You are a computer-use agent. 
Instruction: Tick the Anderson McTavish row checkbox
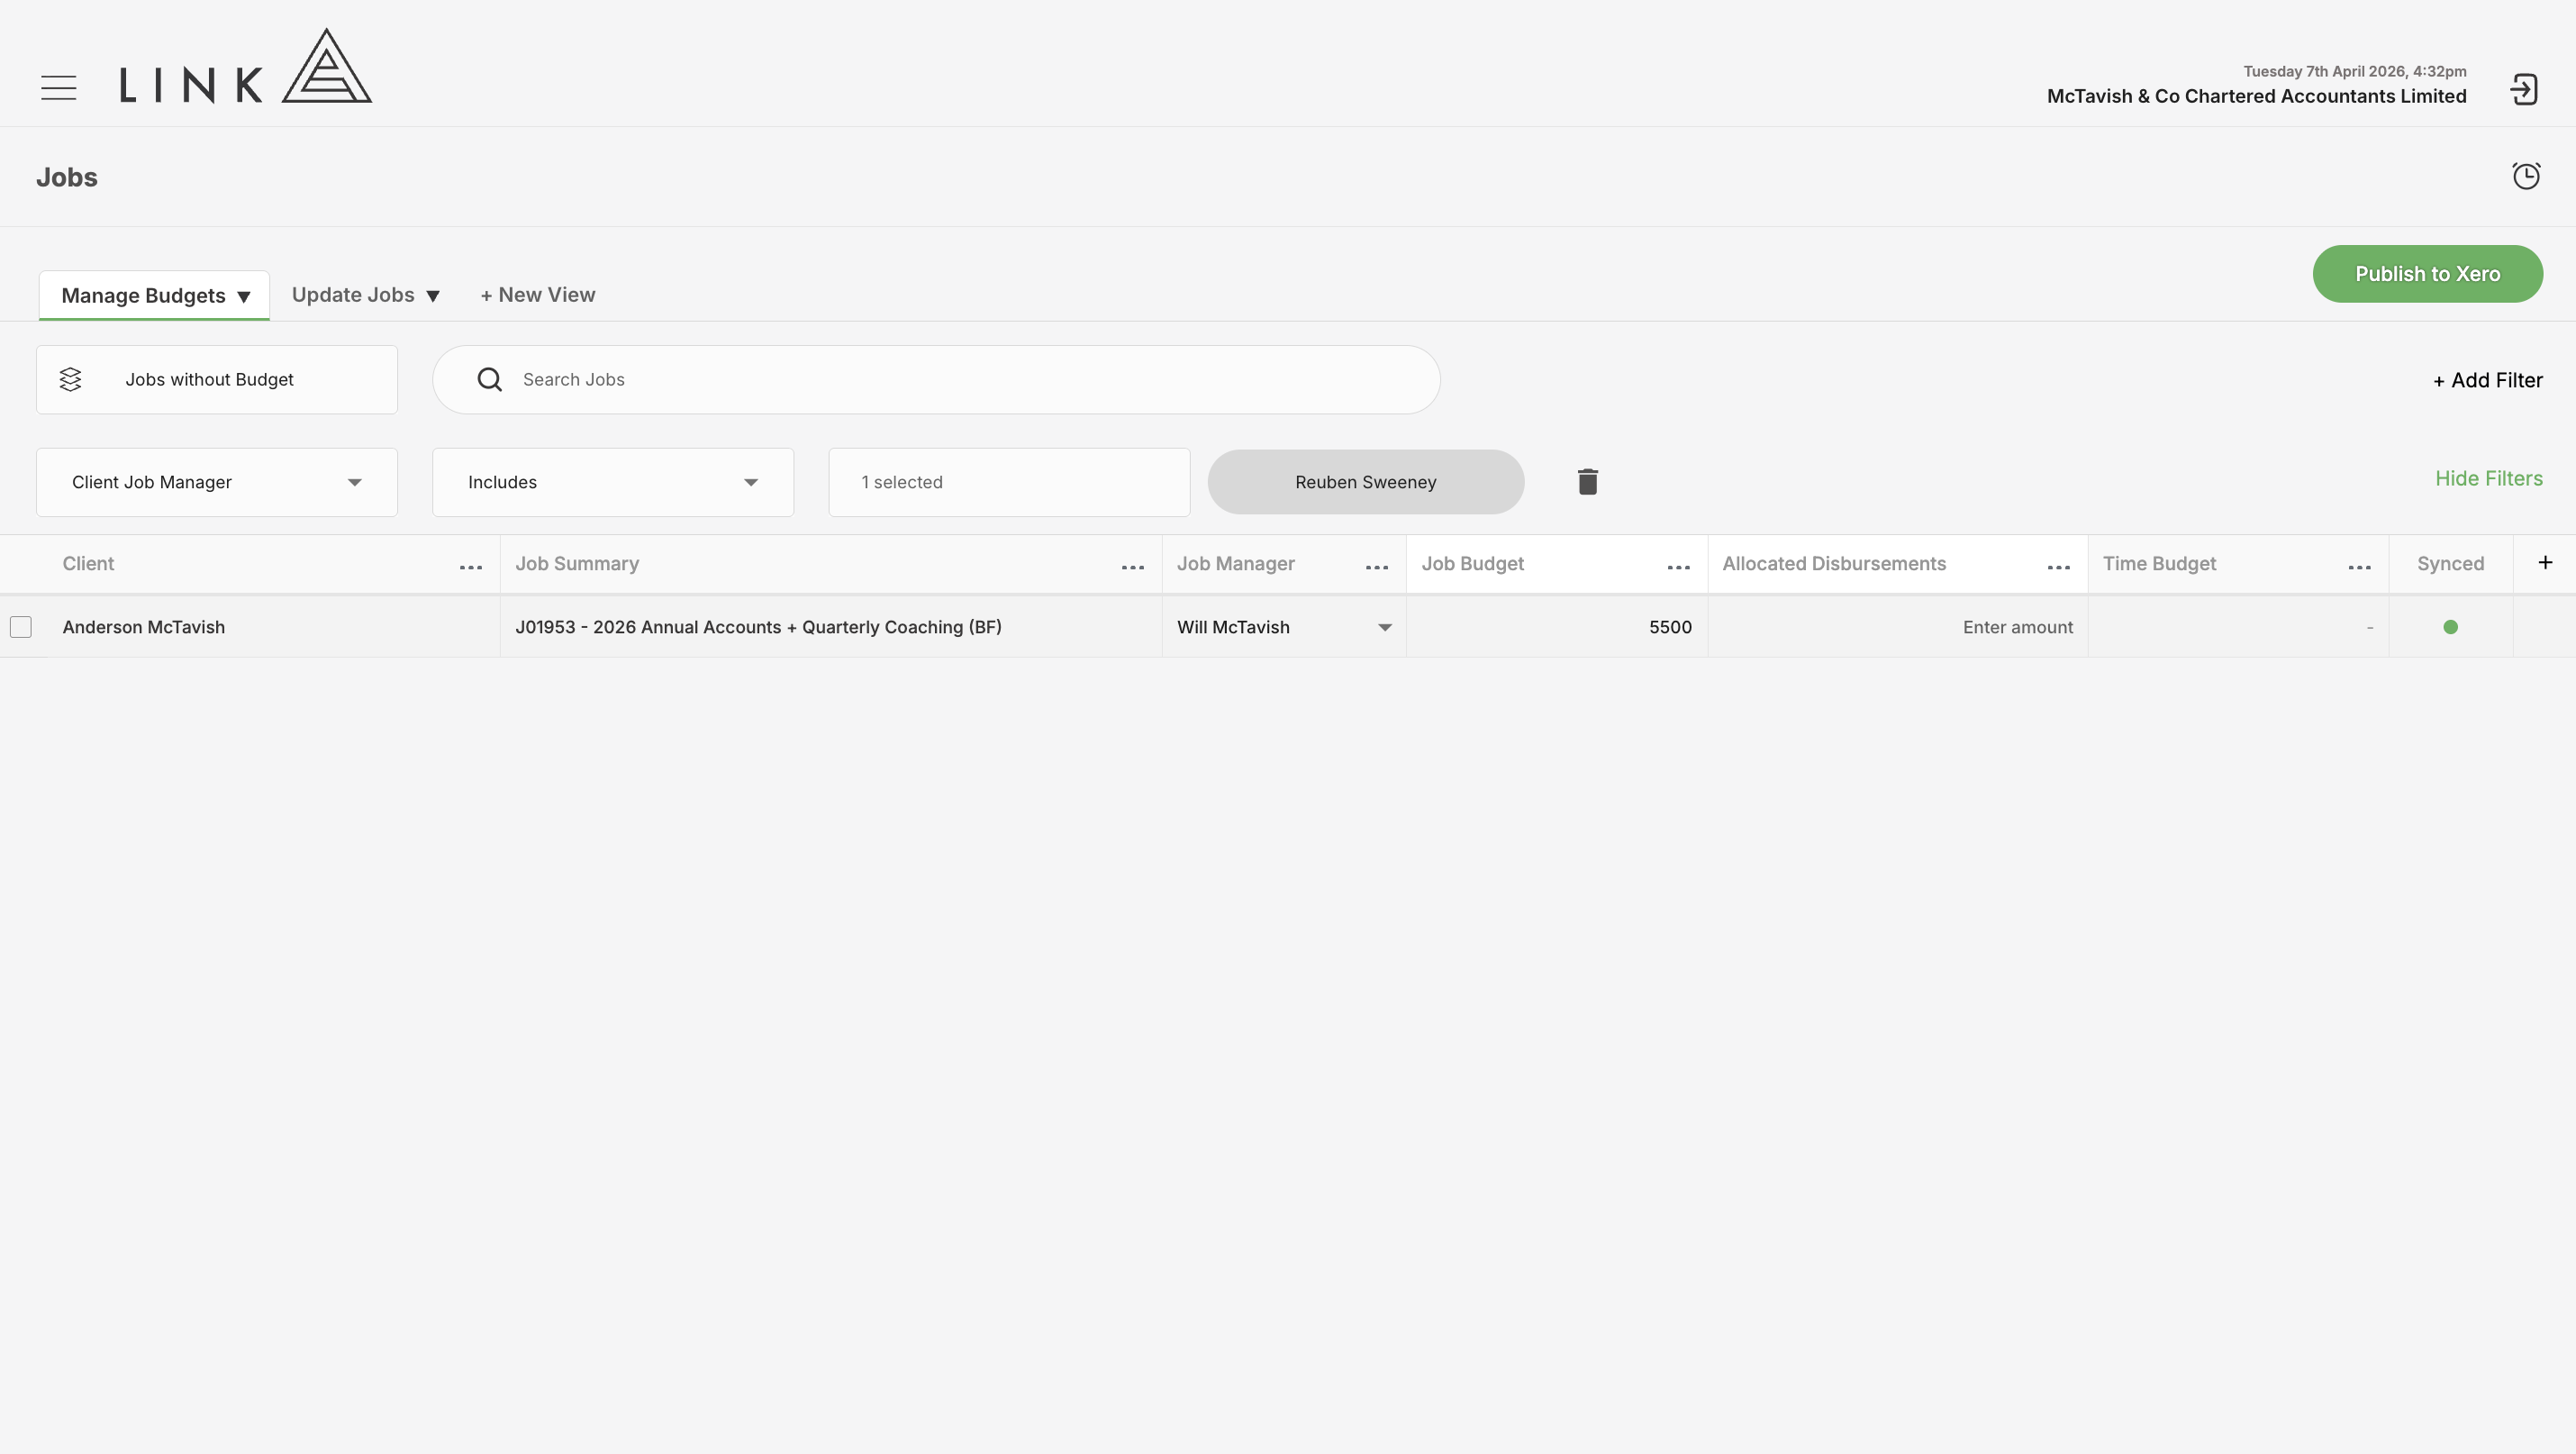pyautogui.click(x=21, y=627)
